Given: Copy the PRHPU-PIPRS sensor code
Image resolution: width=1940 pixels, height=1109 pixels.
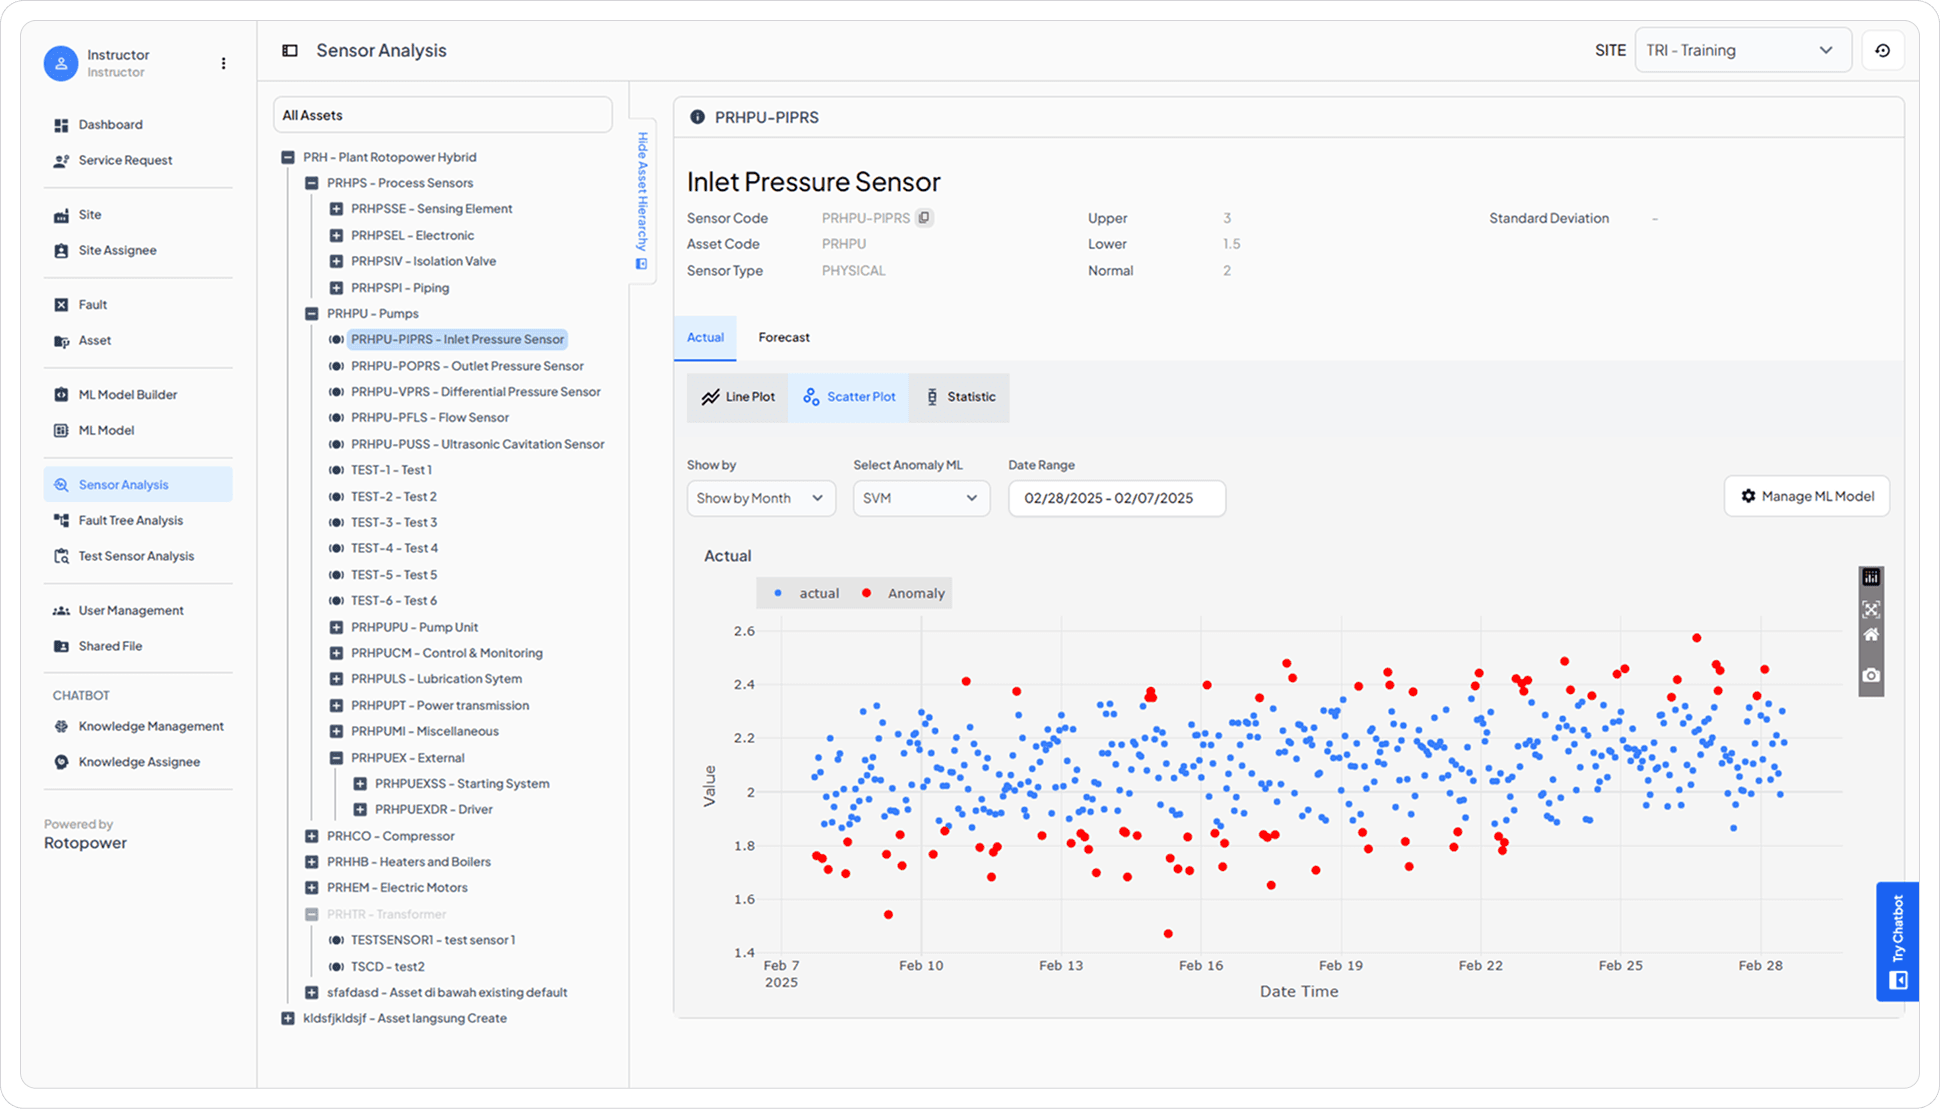Looking at the screenshot, I should 925,218.
